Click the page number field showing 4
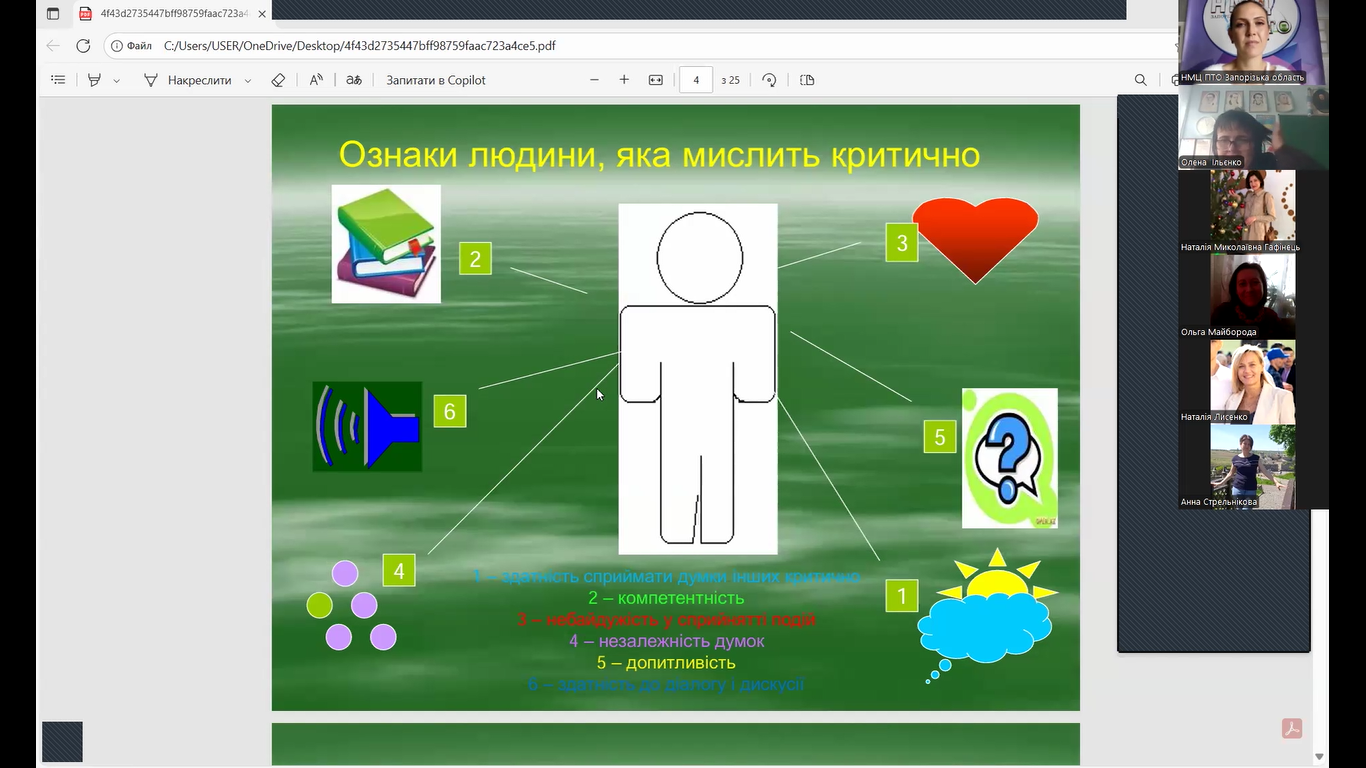The height and width of the screenshot is (768, 1366). [x=696, y=80]
